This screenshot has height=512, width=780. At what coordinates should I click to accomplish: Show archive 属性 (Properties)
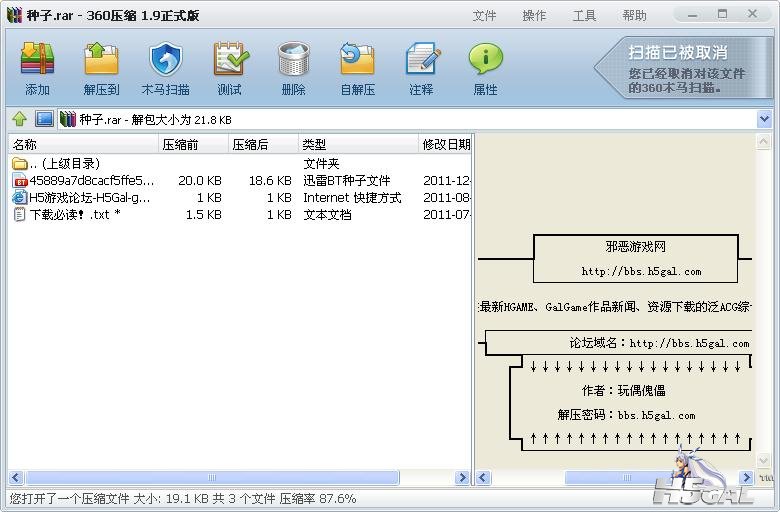point(485,67)
